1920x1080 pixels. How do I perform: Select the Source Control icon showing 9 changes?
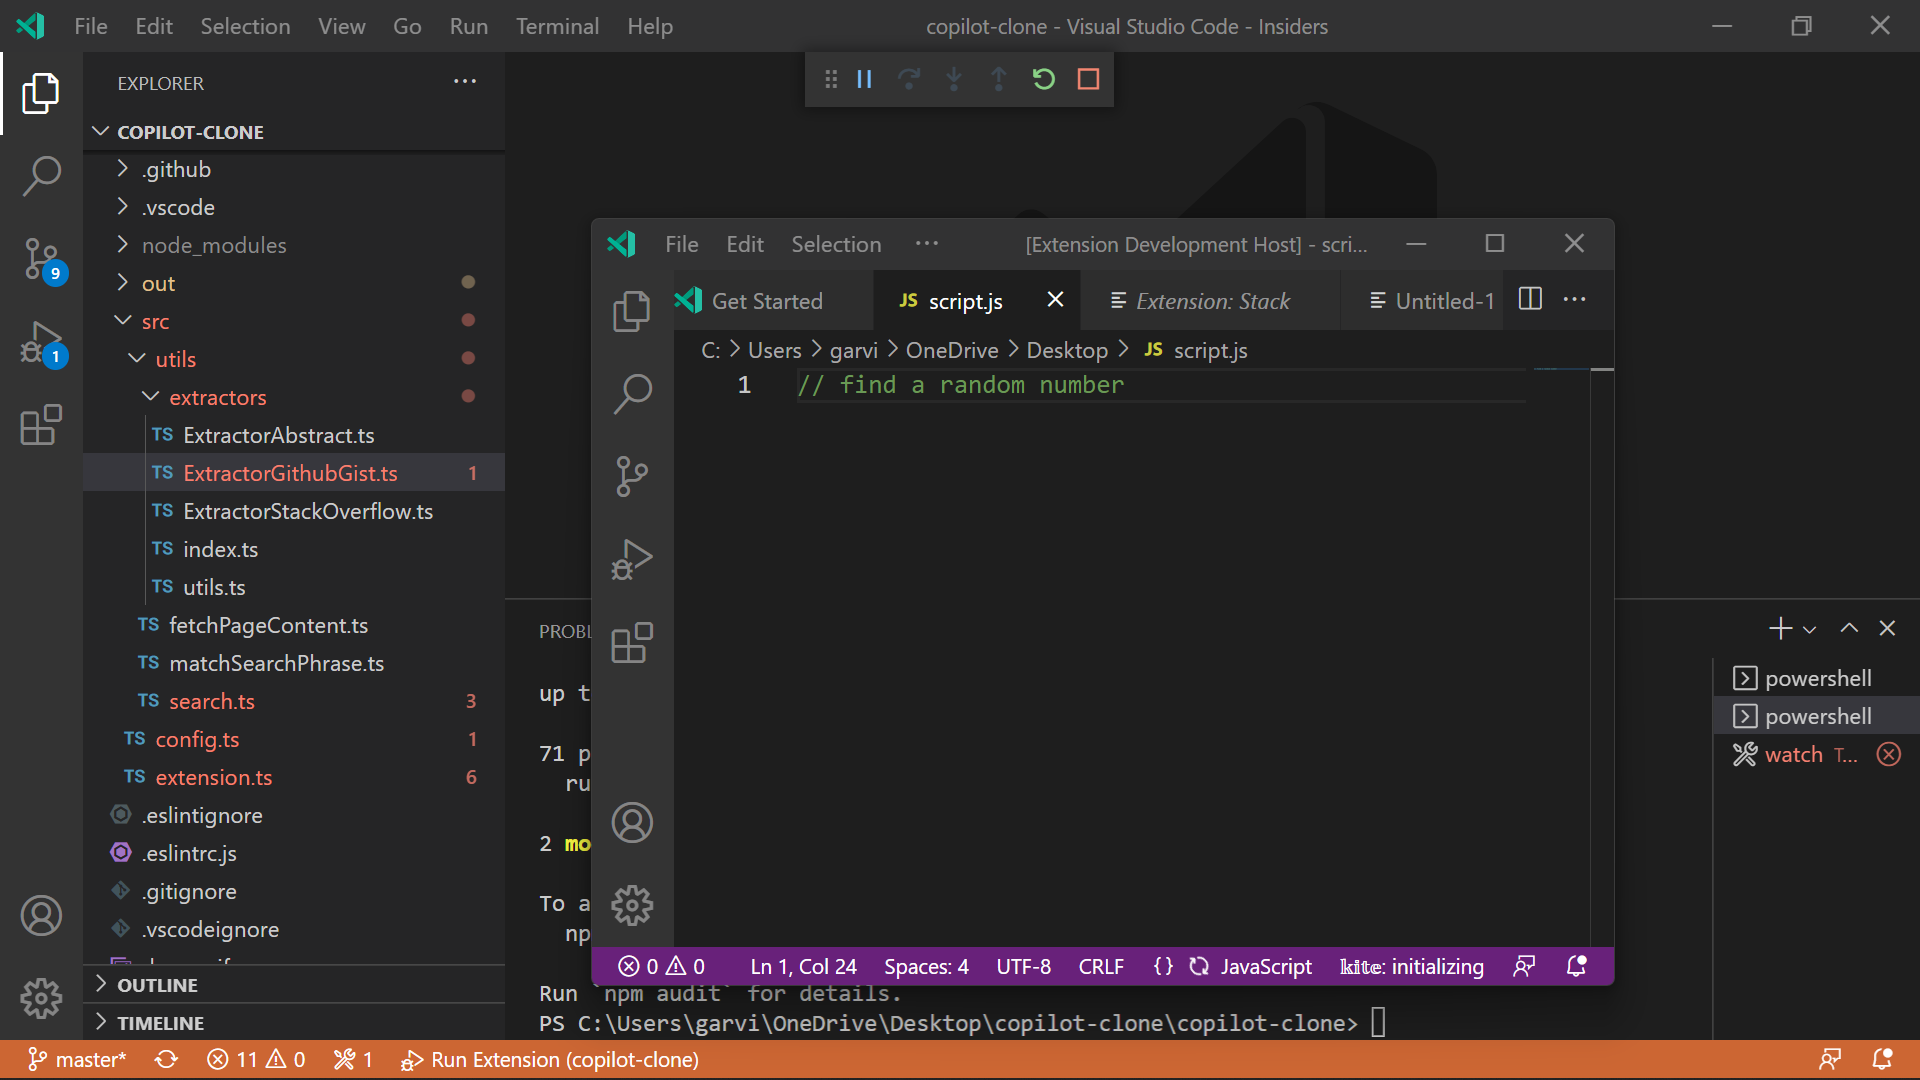[41, 260]
